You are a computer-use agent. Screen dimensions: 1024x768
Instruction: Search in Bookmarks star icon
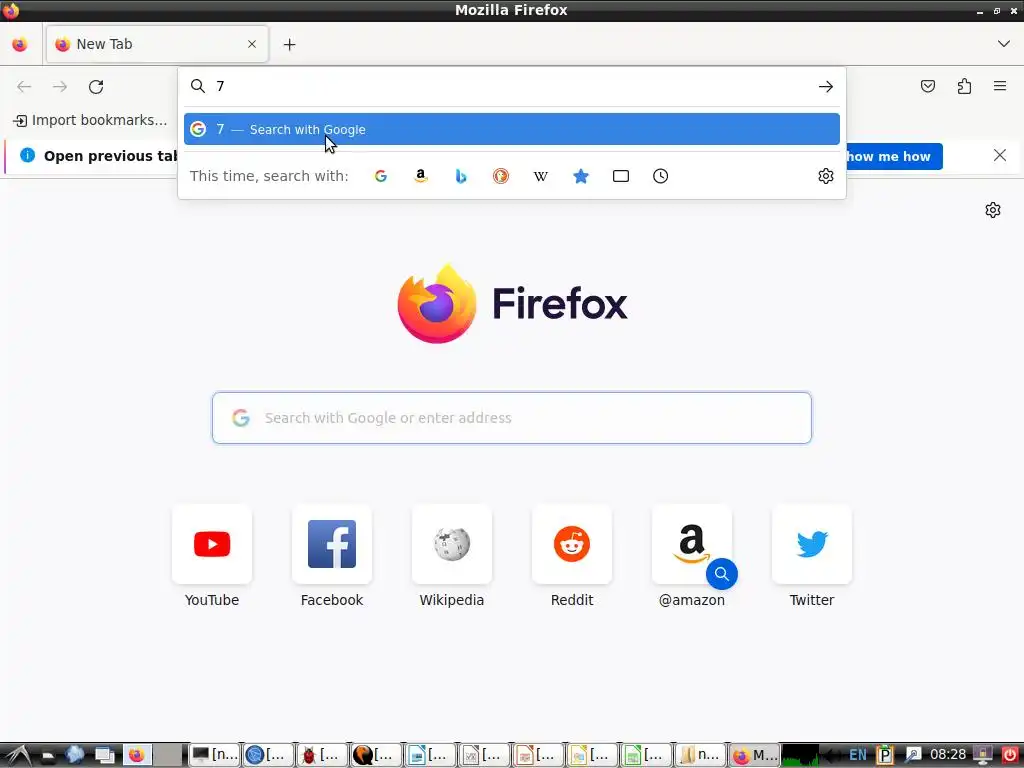click(x=581, y=176)
